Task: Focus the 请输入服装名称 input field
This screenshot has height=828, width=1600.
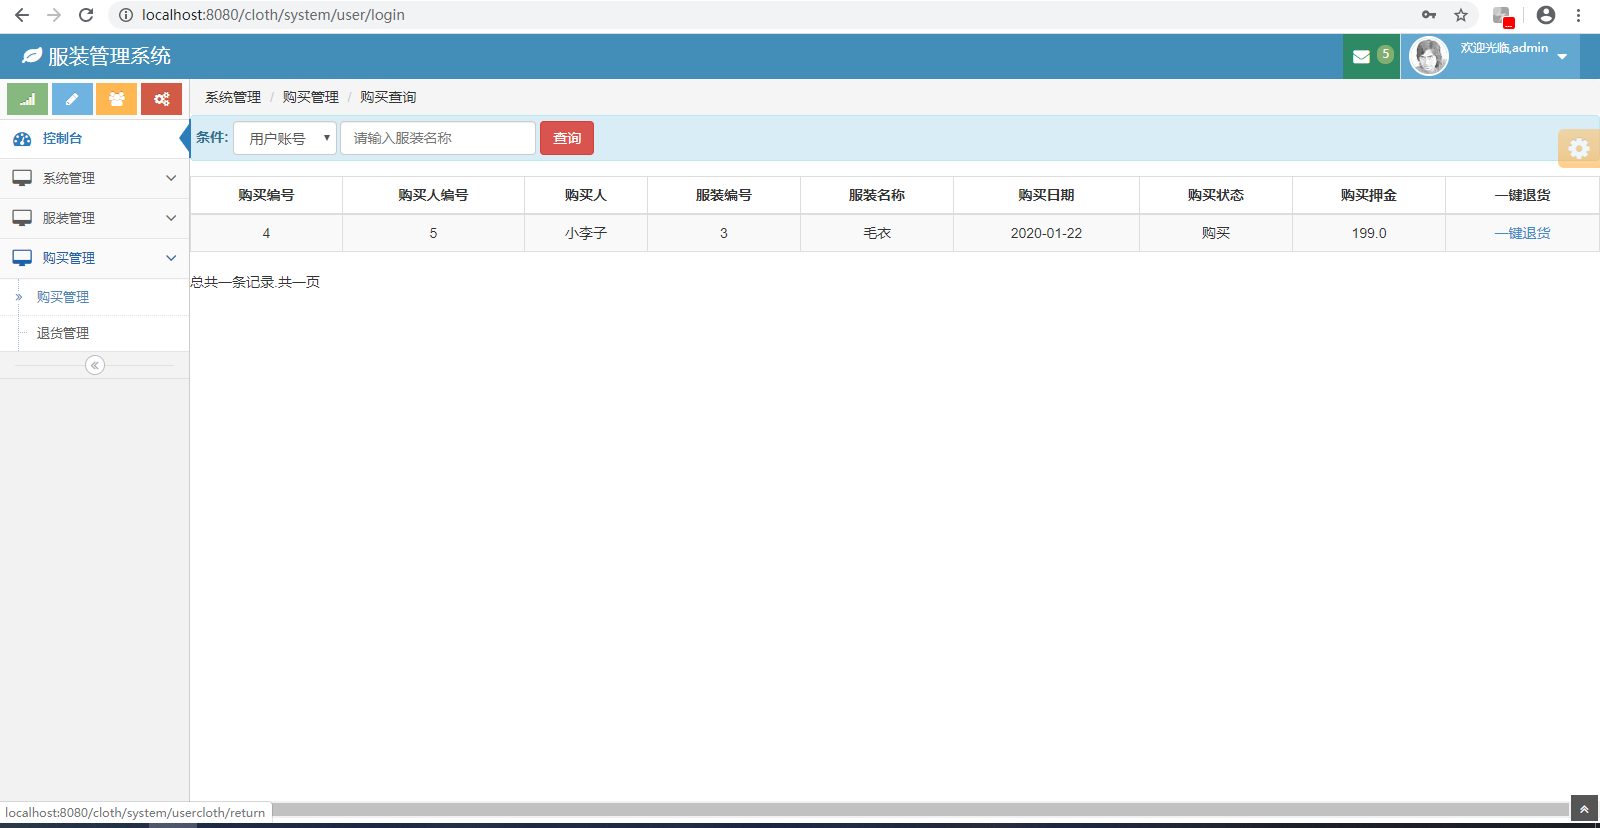Action: 438,138
